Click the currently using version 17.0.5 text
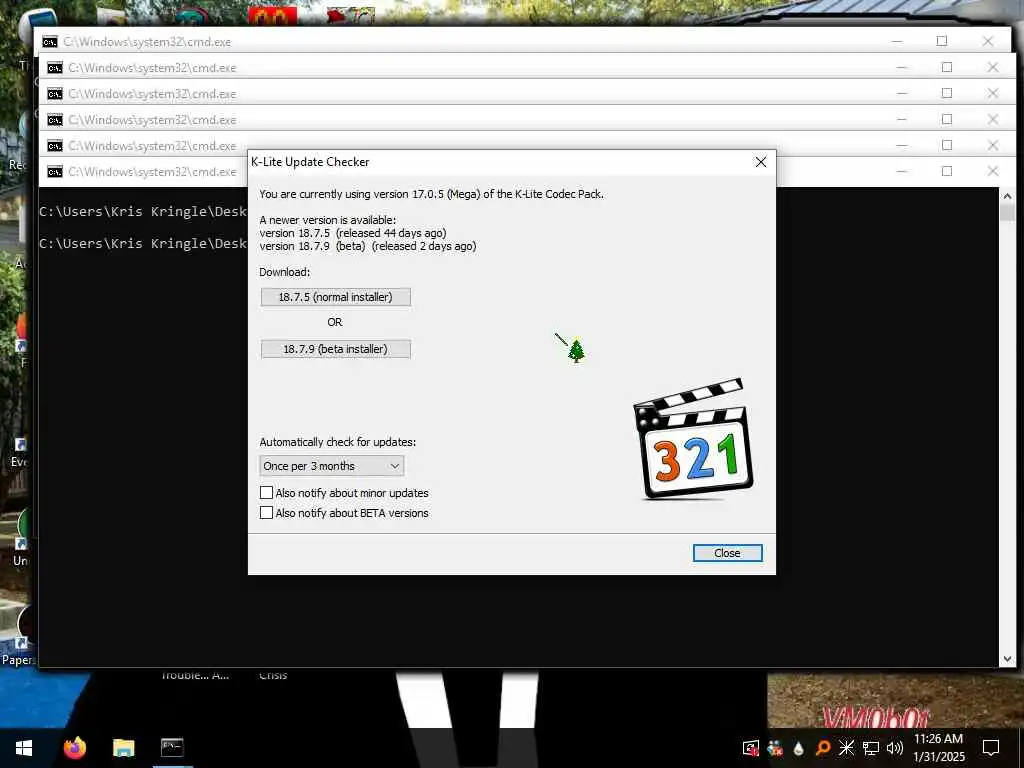The image size is (1024, 768). [x=432, y=194]
